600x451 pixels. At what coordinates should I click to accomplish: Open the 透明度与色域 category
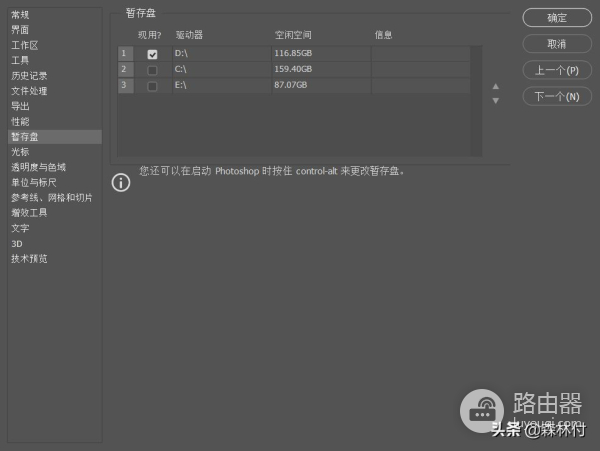[x=55, y=167]
